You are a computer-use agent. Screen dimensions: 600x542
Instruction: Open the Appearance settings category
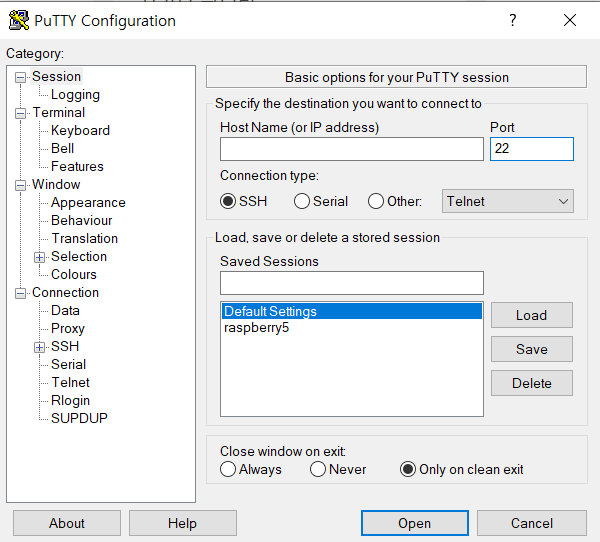[88, 202]
